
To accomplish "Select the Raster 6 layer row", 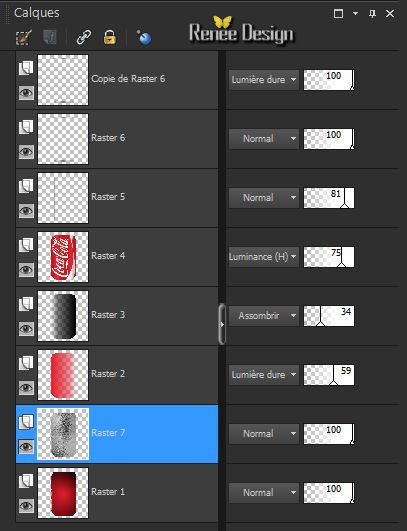I will [117, 139].
